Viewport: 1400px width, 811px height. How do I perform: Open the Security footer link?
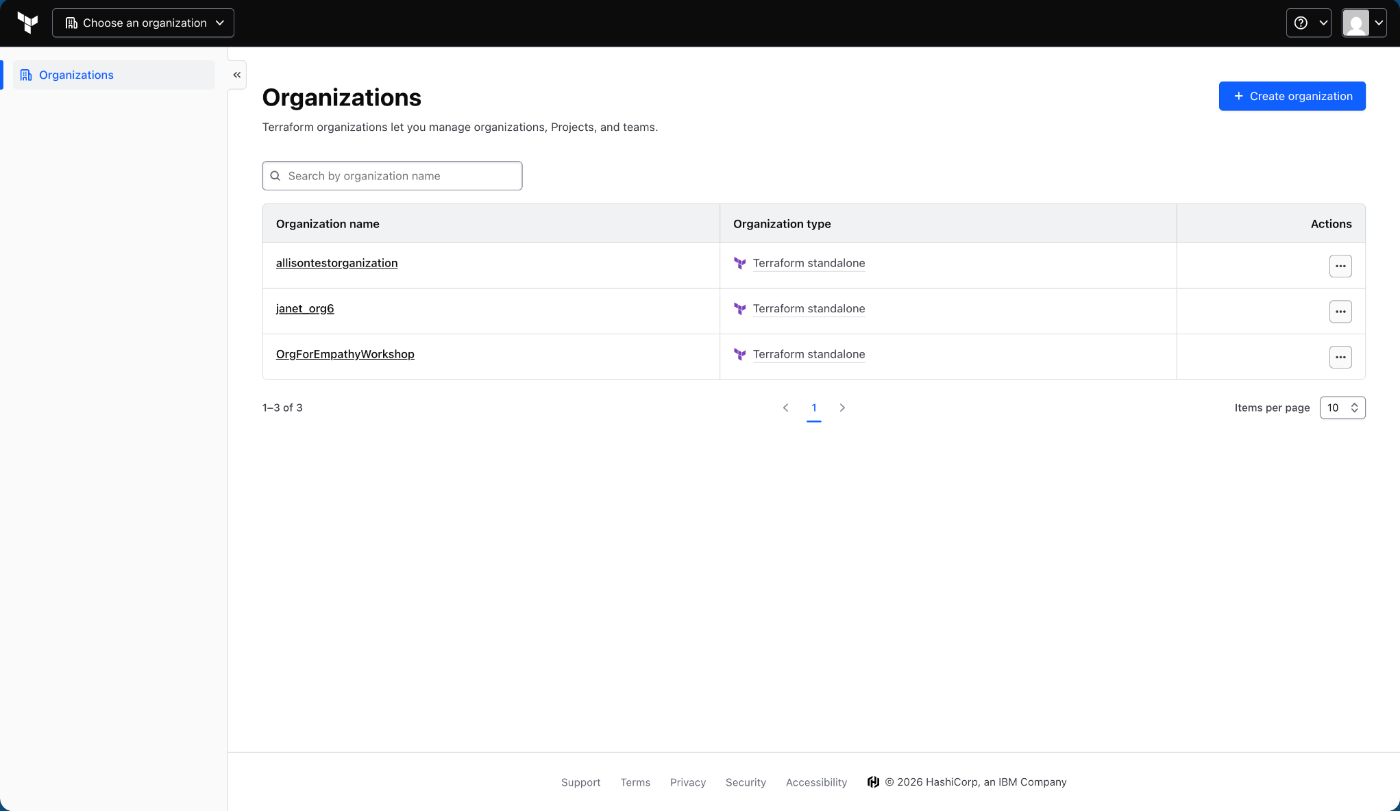pyautogui.click(x=746, y=782)
